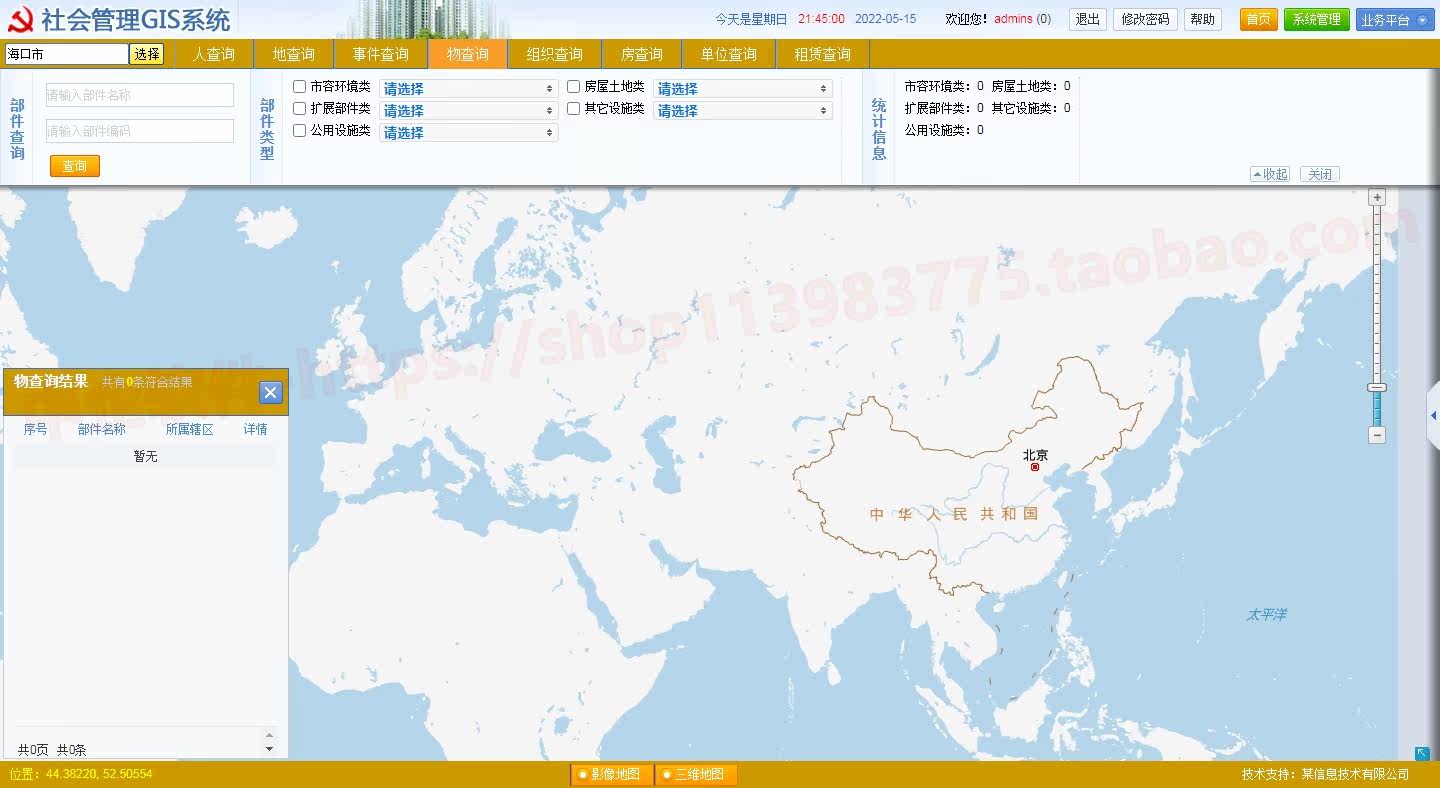The width and height of the screenshot is (1440, 788).
Task: Click the admins username text
Action: (x=1013, y=19)
